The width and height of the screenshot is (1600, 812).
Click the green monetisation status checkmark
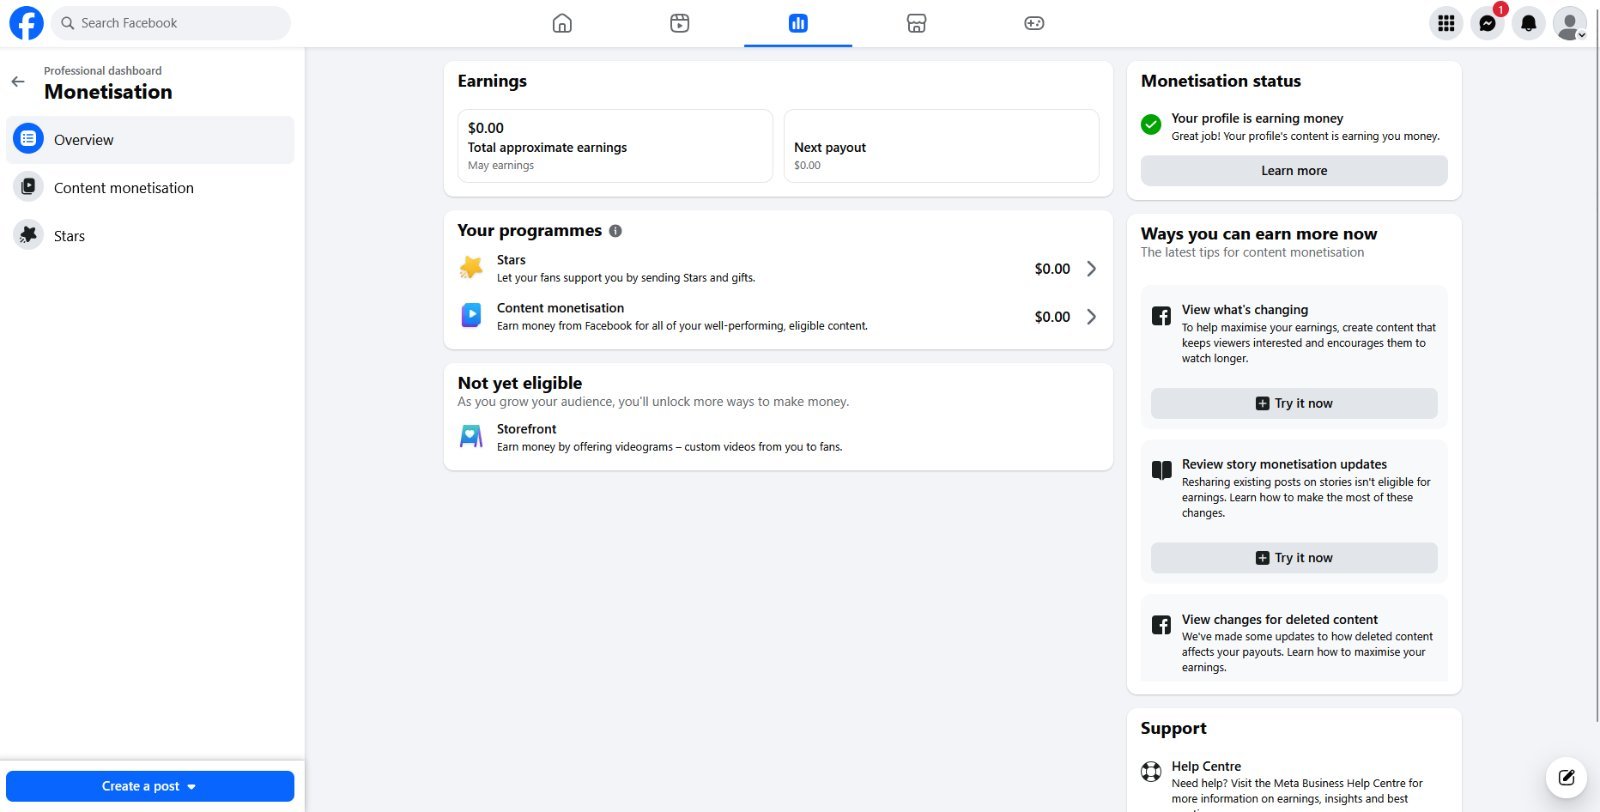click(1151, 124)
